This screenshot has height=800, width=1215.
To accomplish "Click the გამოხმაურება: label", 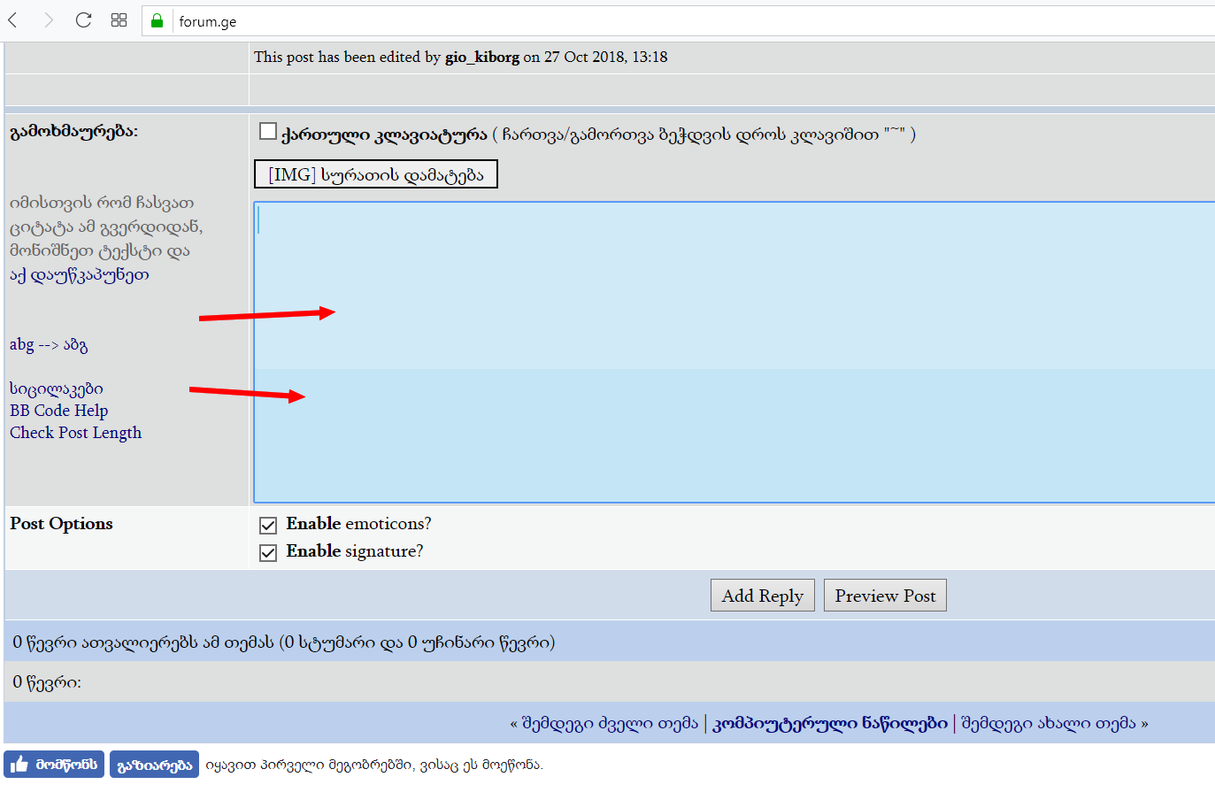I will (x=73, y=132).
